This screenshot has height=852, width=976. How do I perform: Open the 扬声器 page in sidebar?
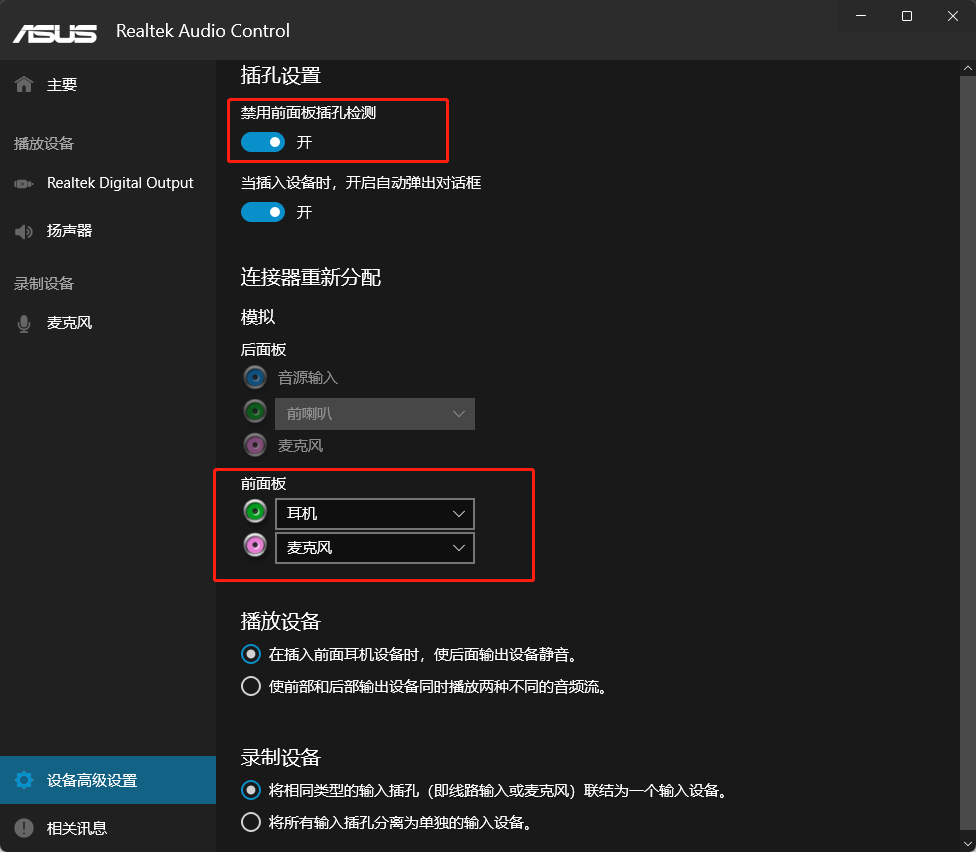tap(69, 231)
